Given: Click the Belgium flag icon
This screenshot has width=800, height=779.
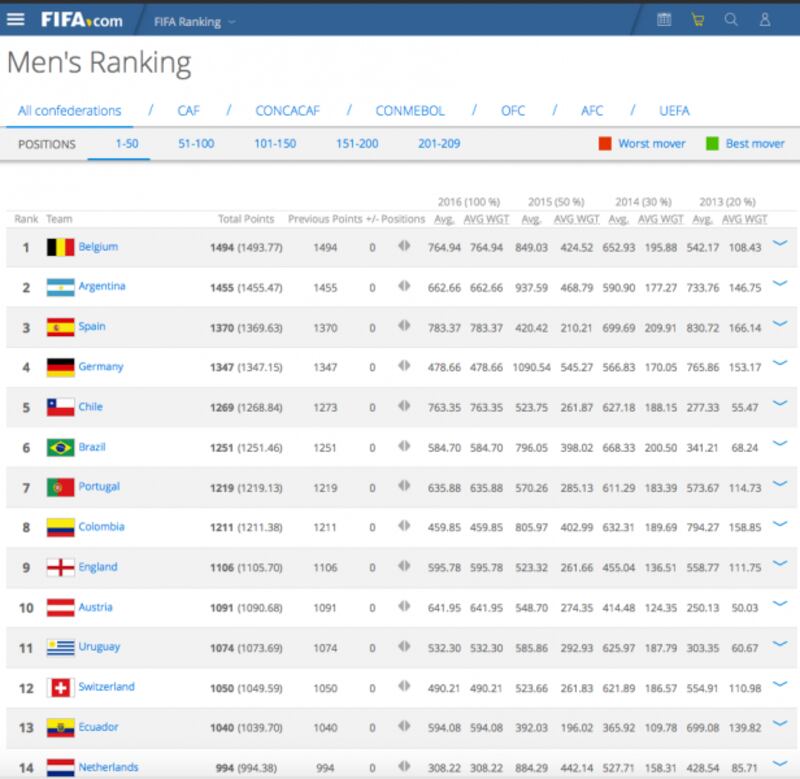Looking at the screenshot, I should (x=60, y=247).
